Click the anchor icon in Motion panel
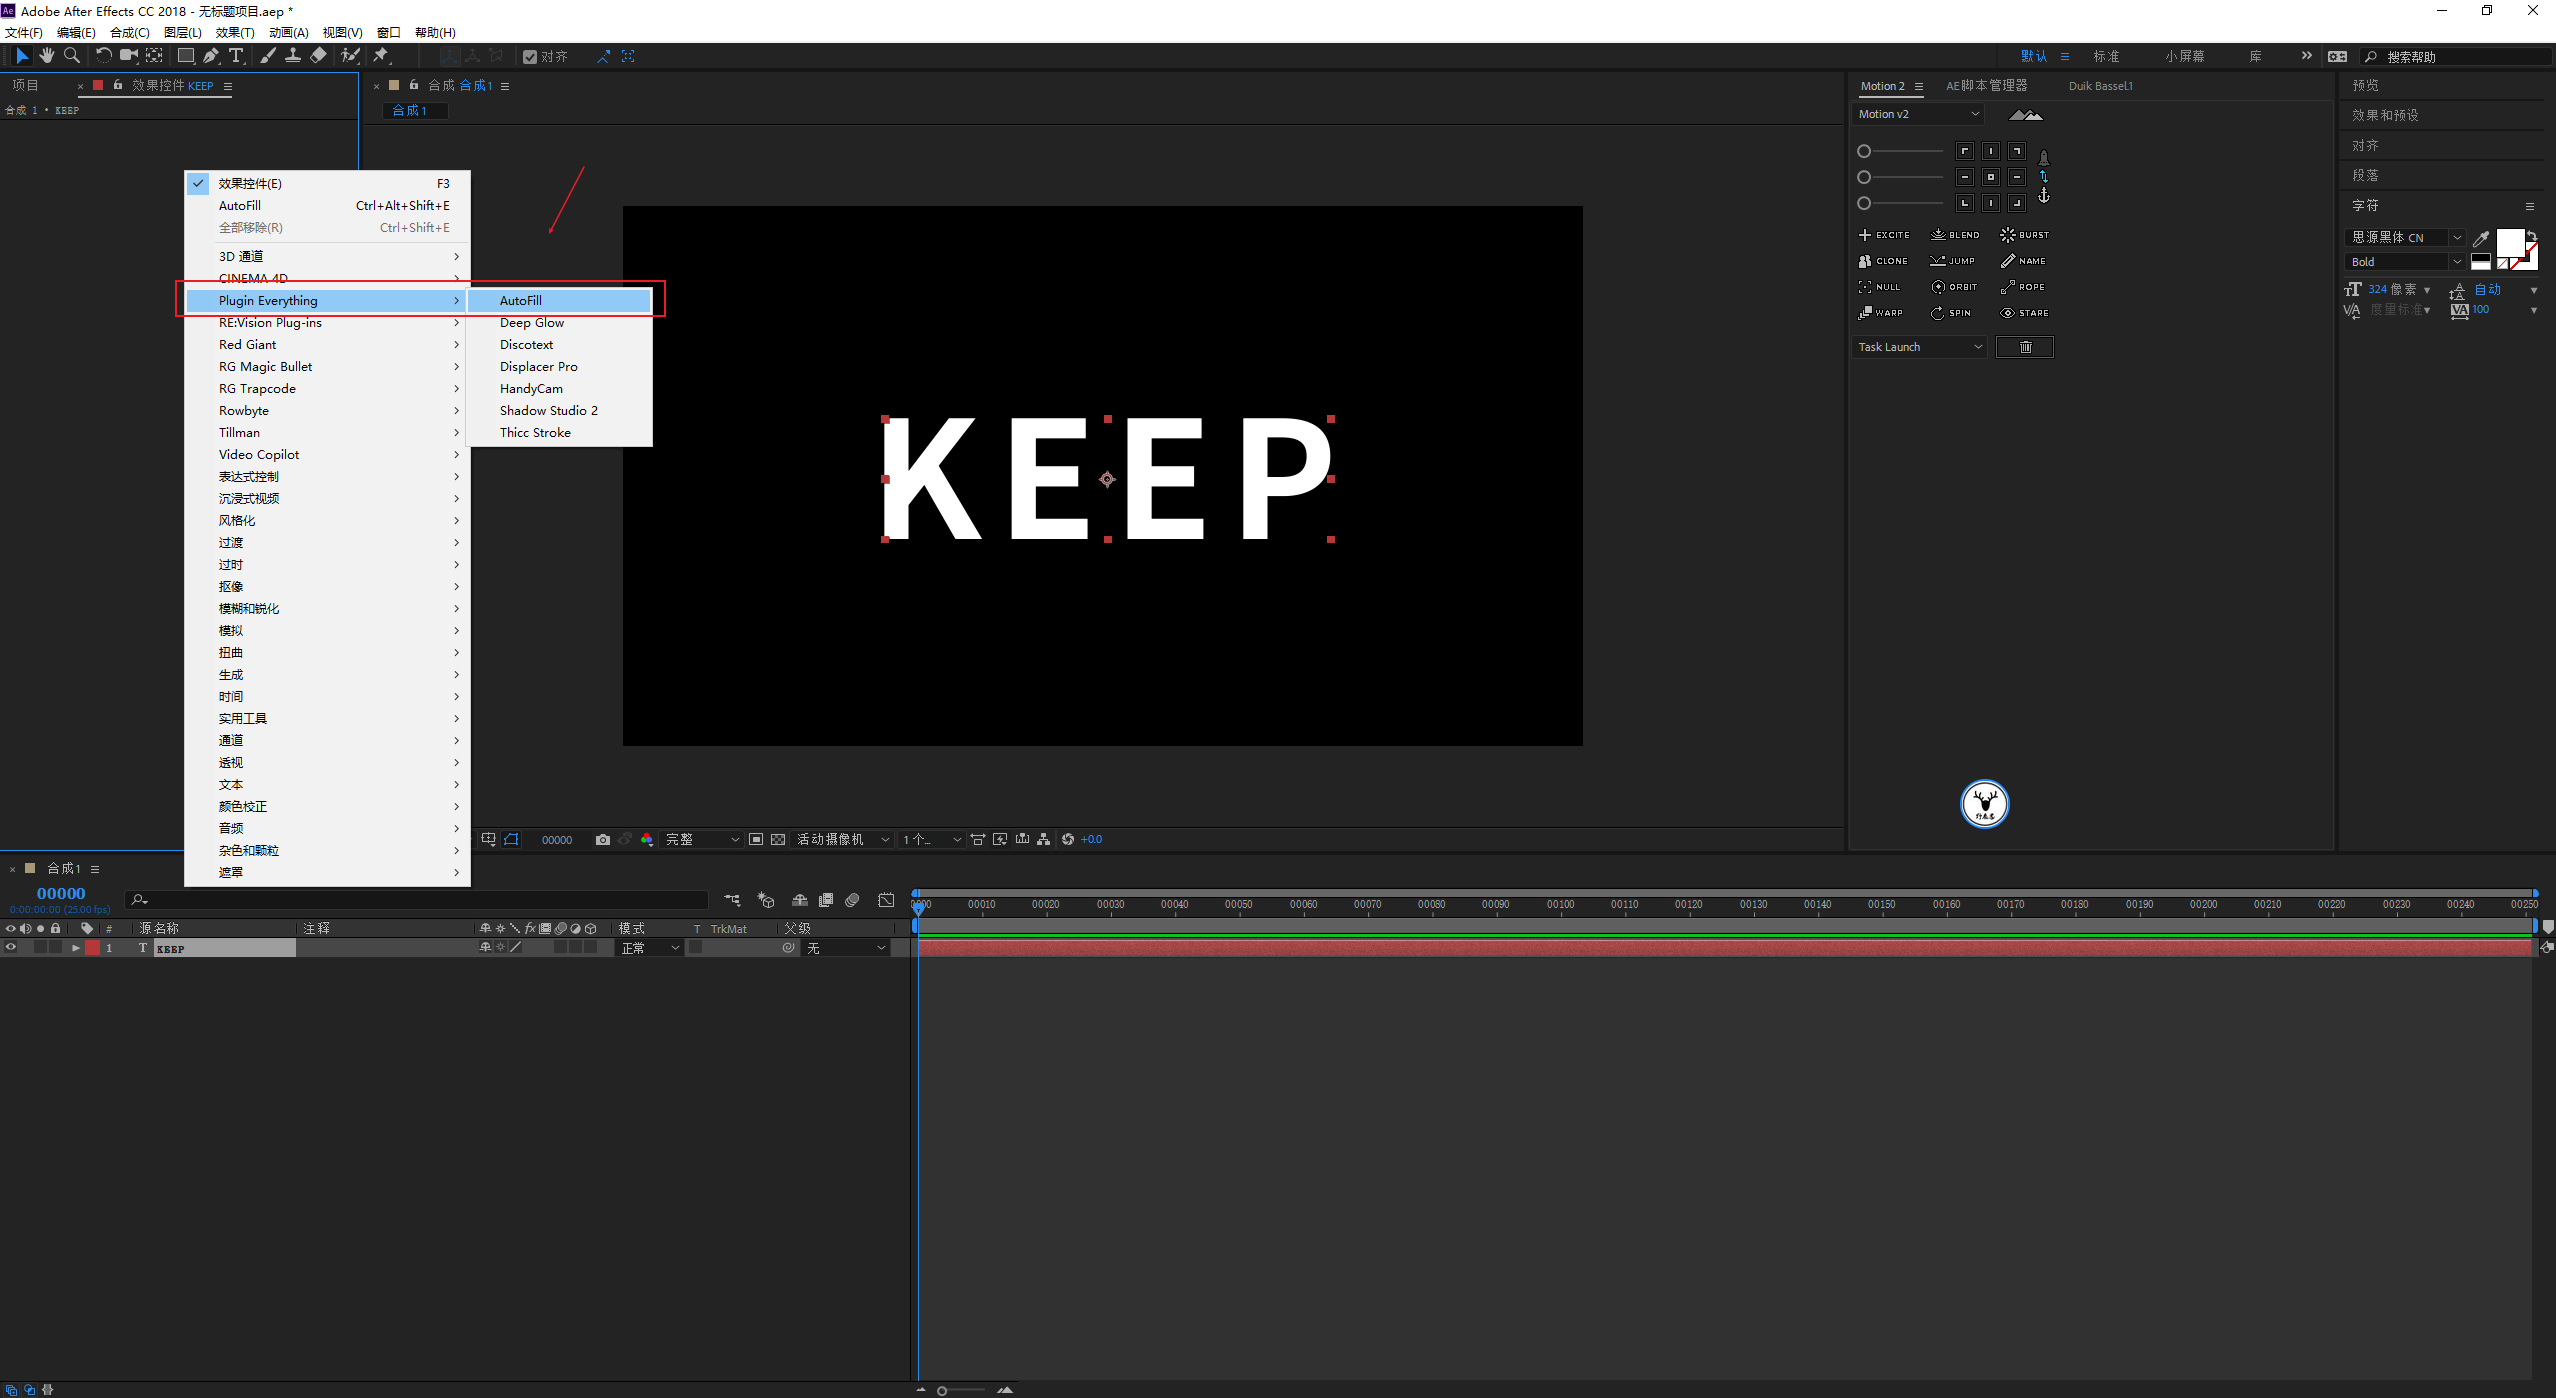Viewport: 2556px width, 1398px height. (2044, 197)
